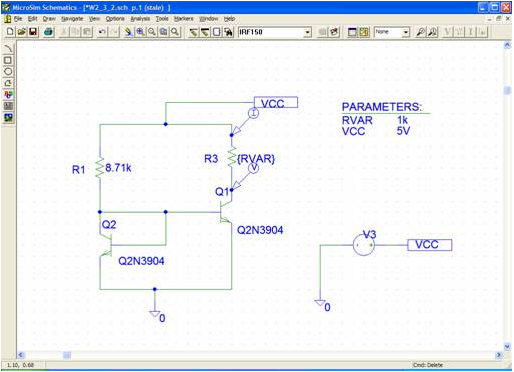This screenshot has width=514, height=372.
Task: Select voltage marker near Q1 collector
Action: coord(254,168)
